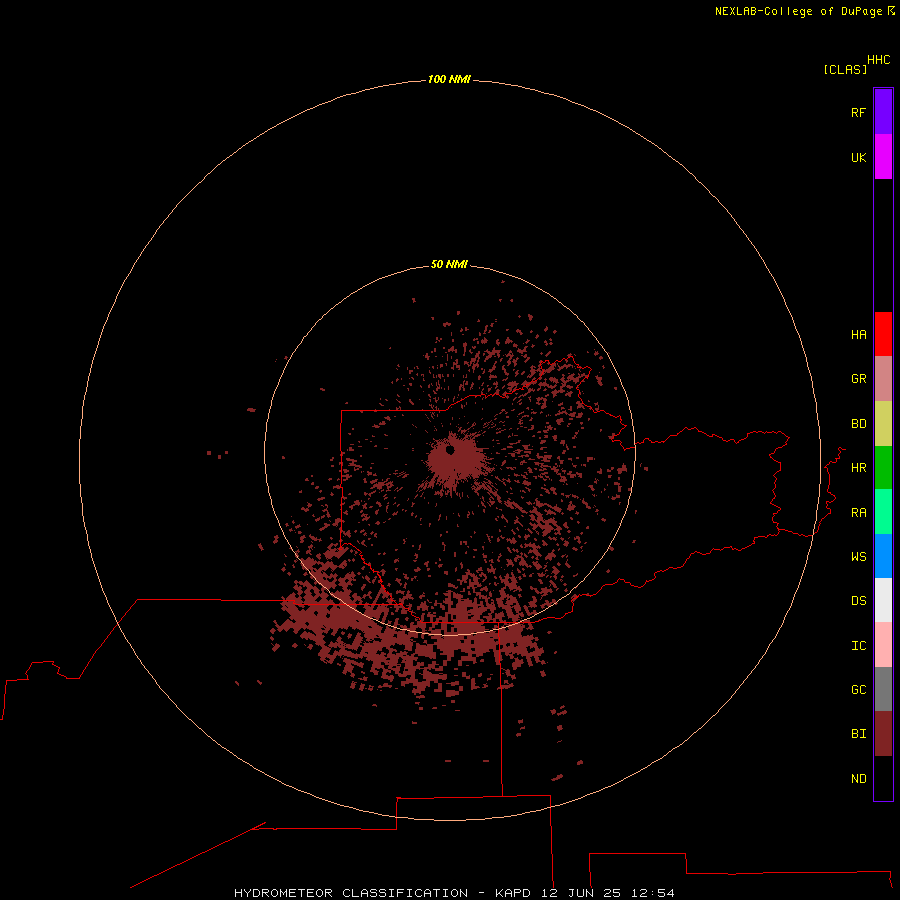
Task: Select the GR legend swatch
Action: [883, 379]
